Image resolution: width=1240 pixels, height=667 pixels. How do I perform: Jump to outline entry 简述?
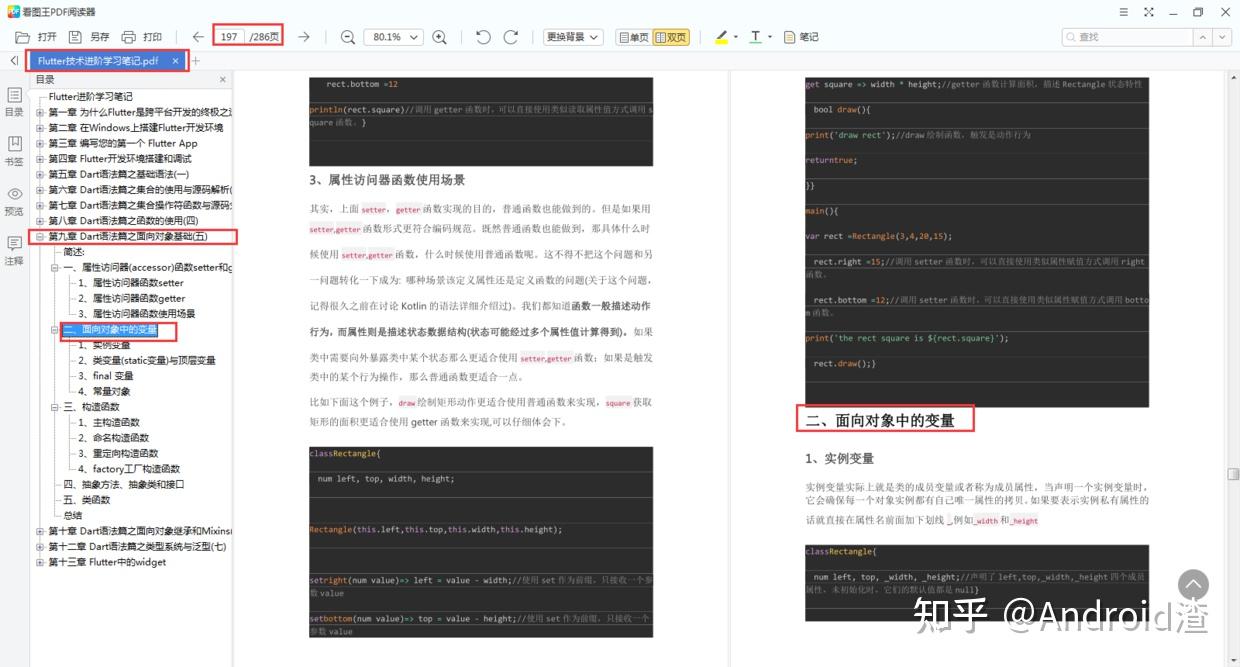coord(75,252)
